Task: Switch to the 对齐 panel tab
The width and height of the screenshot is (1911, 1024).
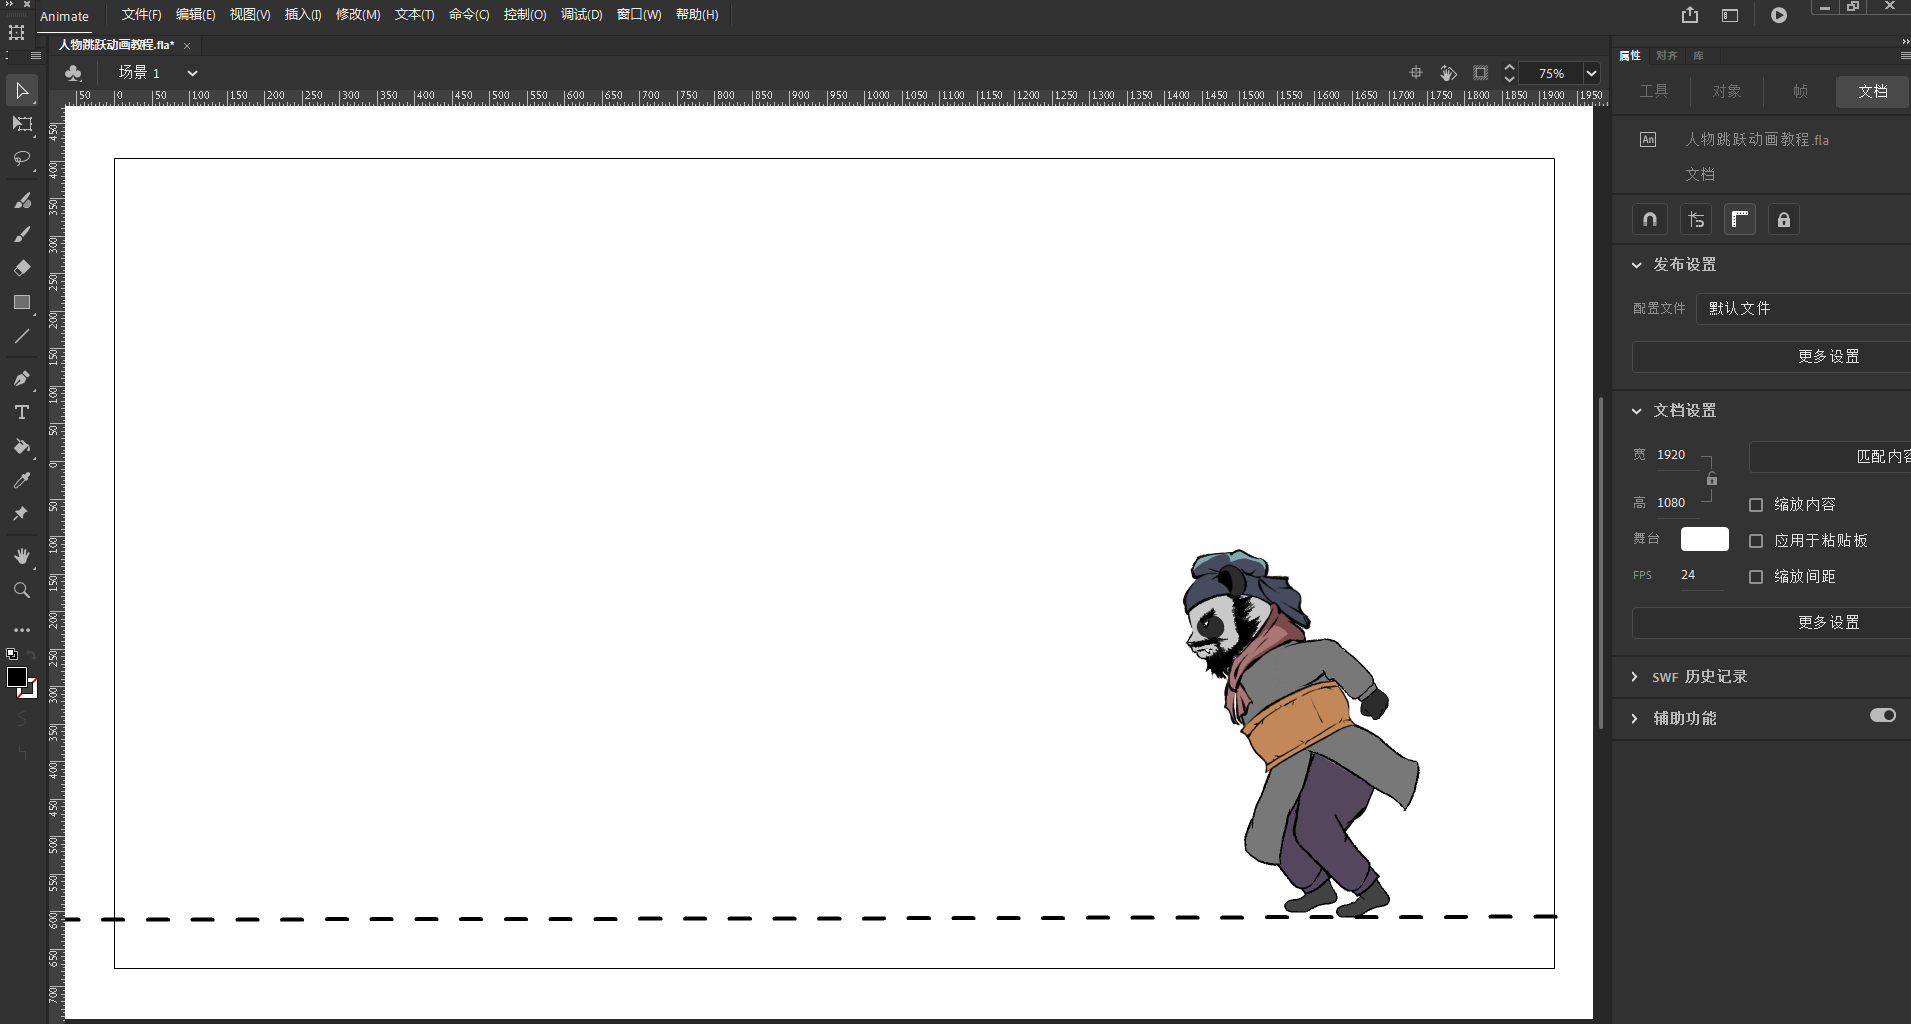Action: coord(1666,56)
